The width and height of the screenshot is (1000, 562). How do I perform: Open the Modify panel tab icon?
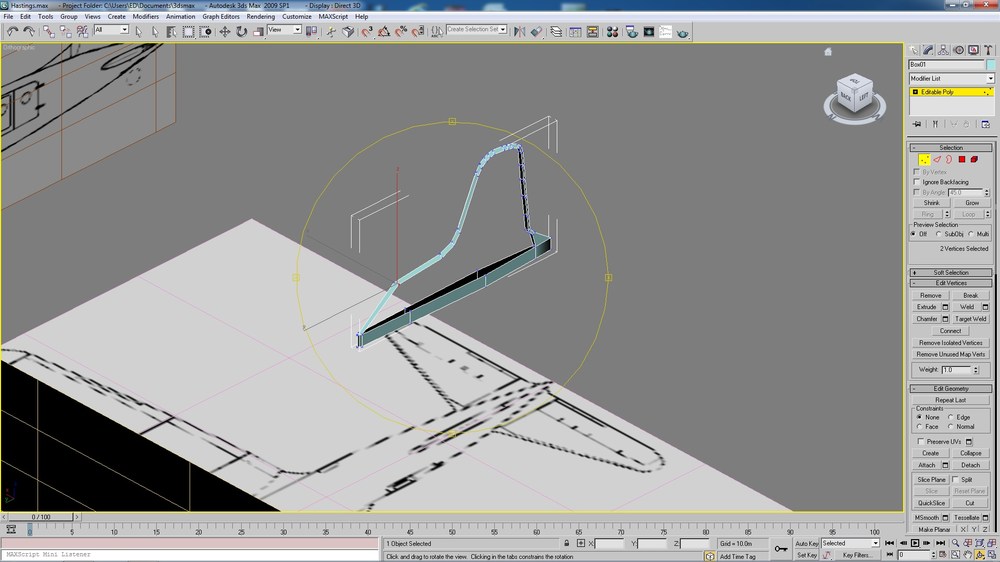(x=928, y=50)
